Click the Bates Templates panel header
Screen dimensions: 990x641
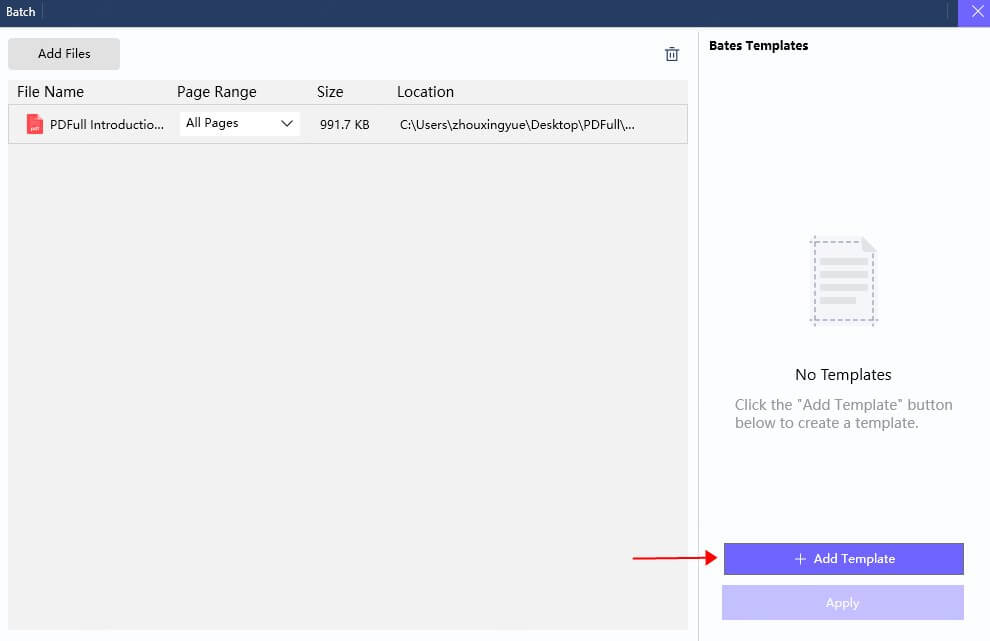tap(758, 45)
